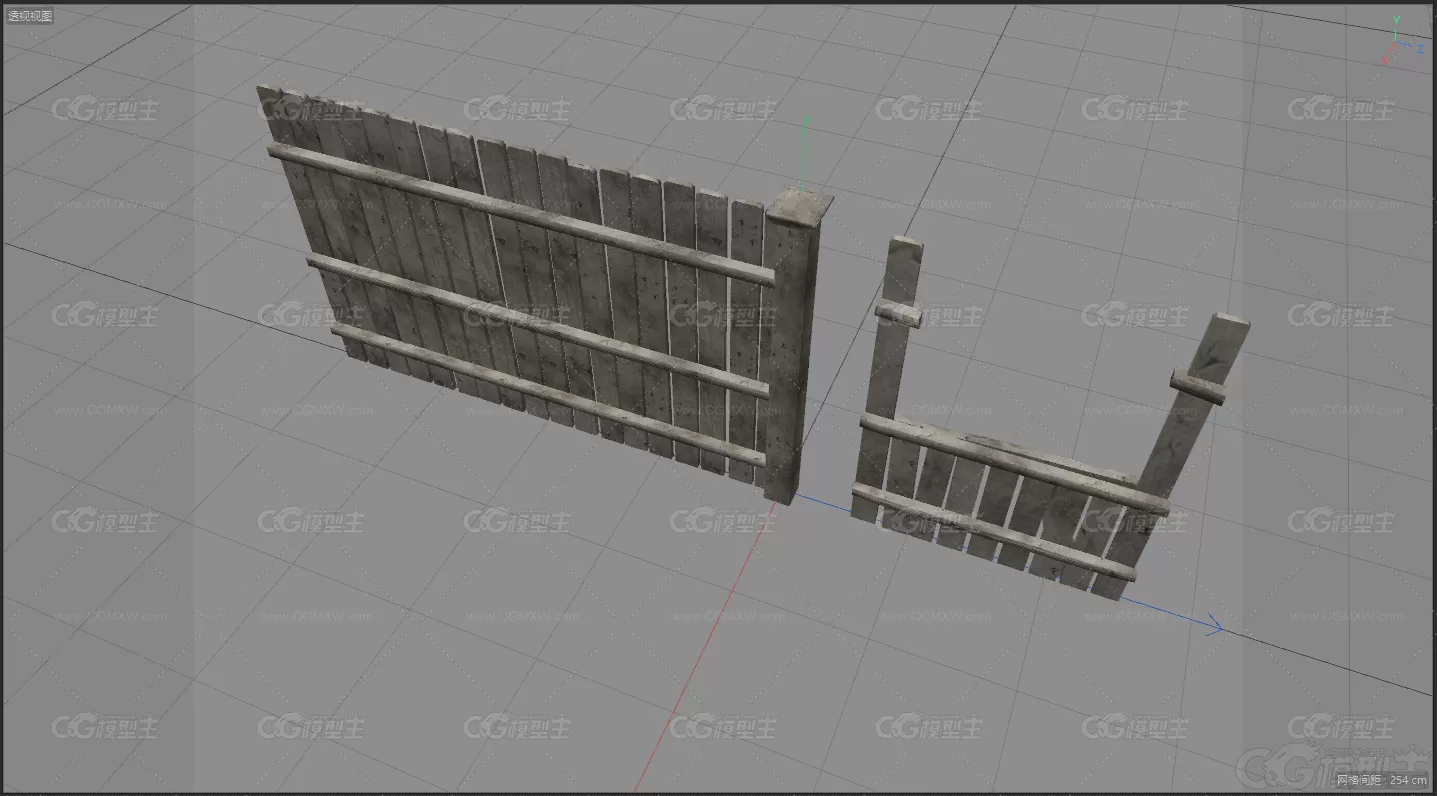Click the 透视视图 viewport label

pos(30,16)
